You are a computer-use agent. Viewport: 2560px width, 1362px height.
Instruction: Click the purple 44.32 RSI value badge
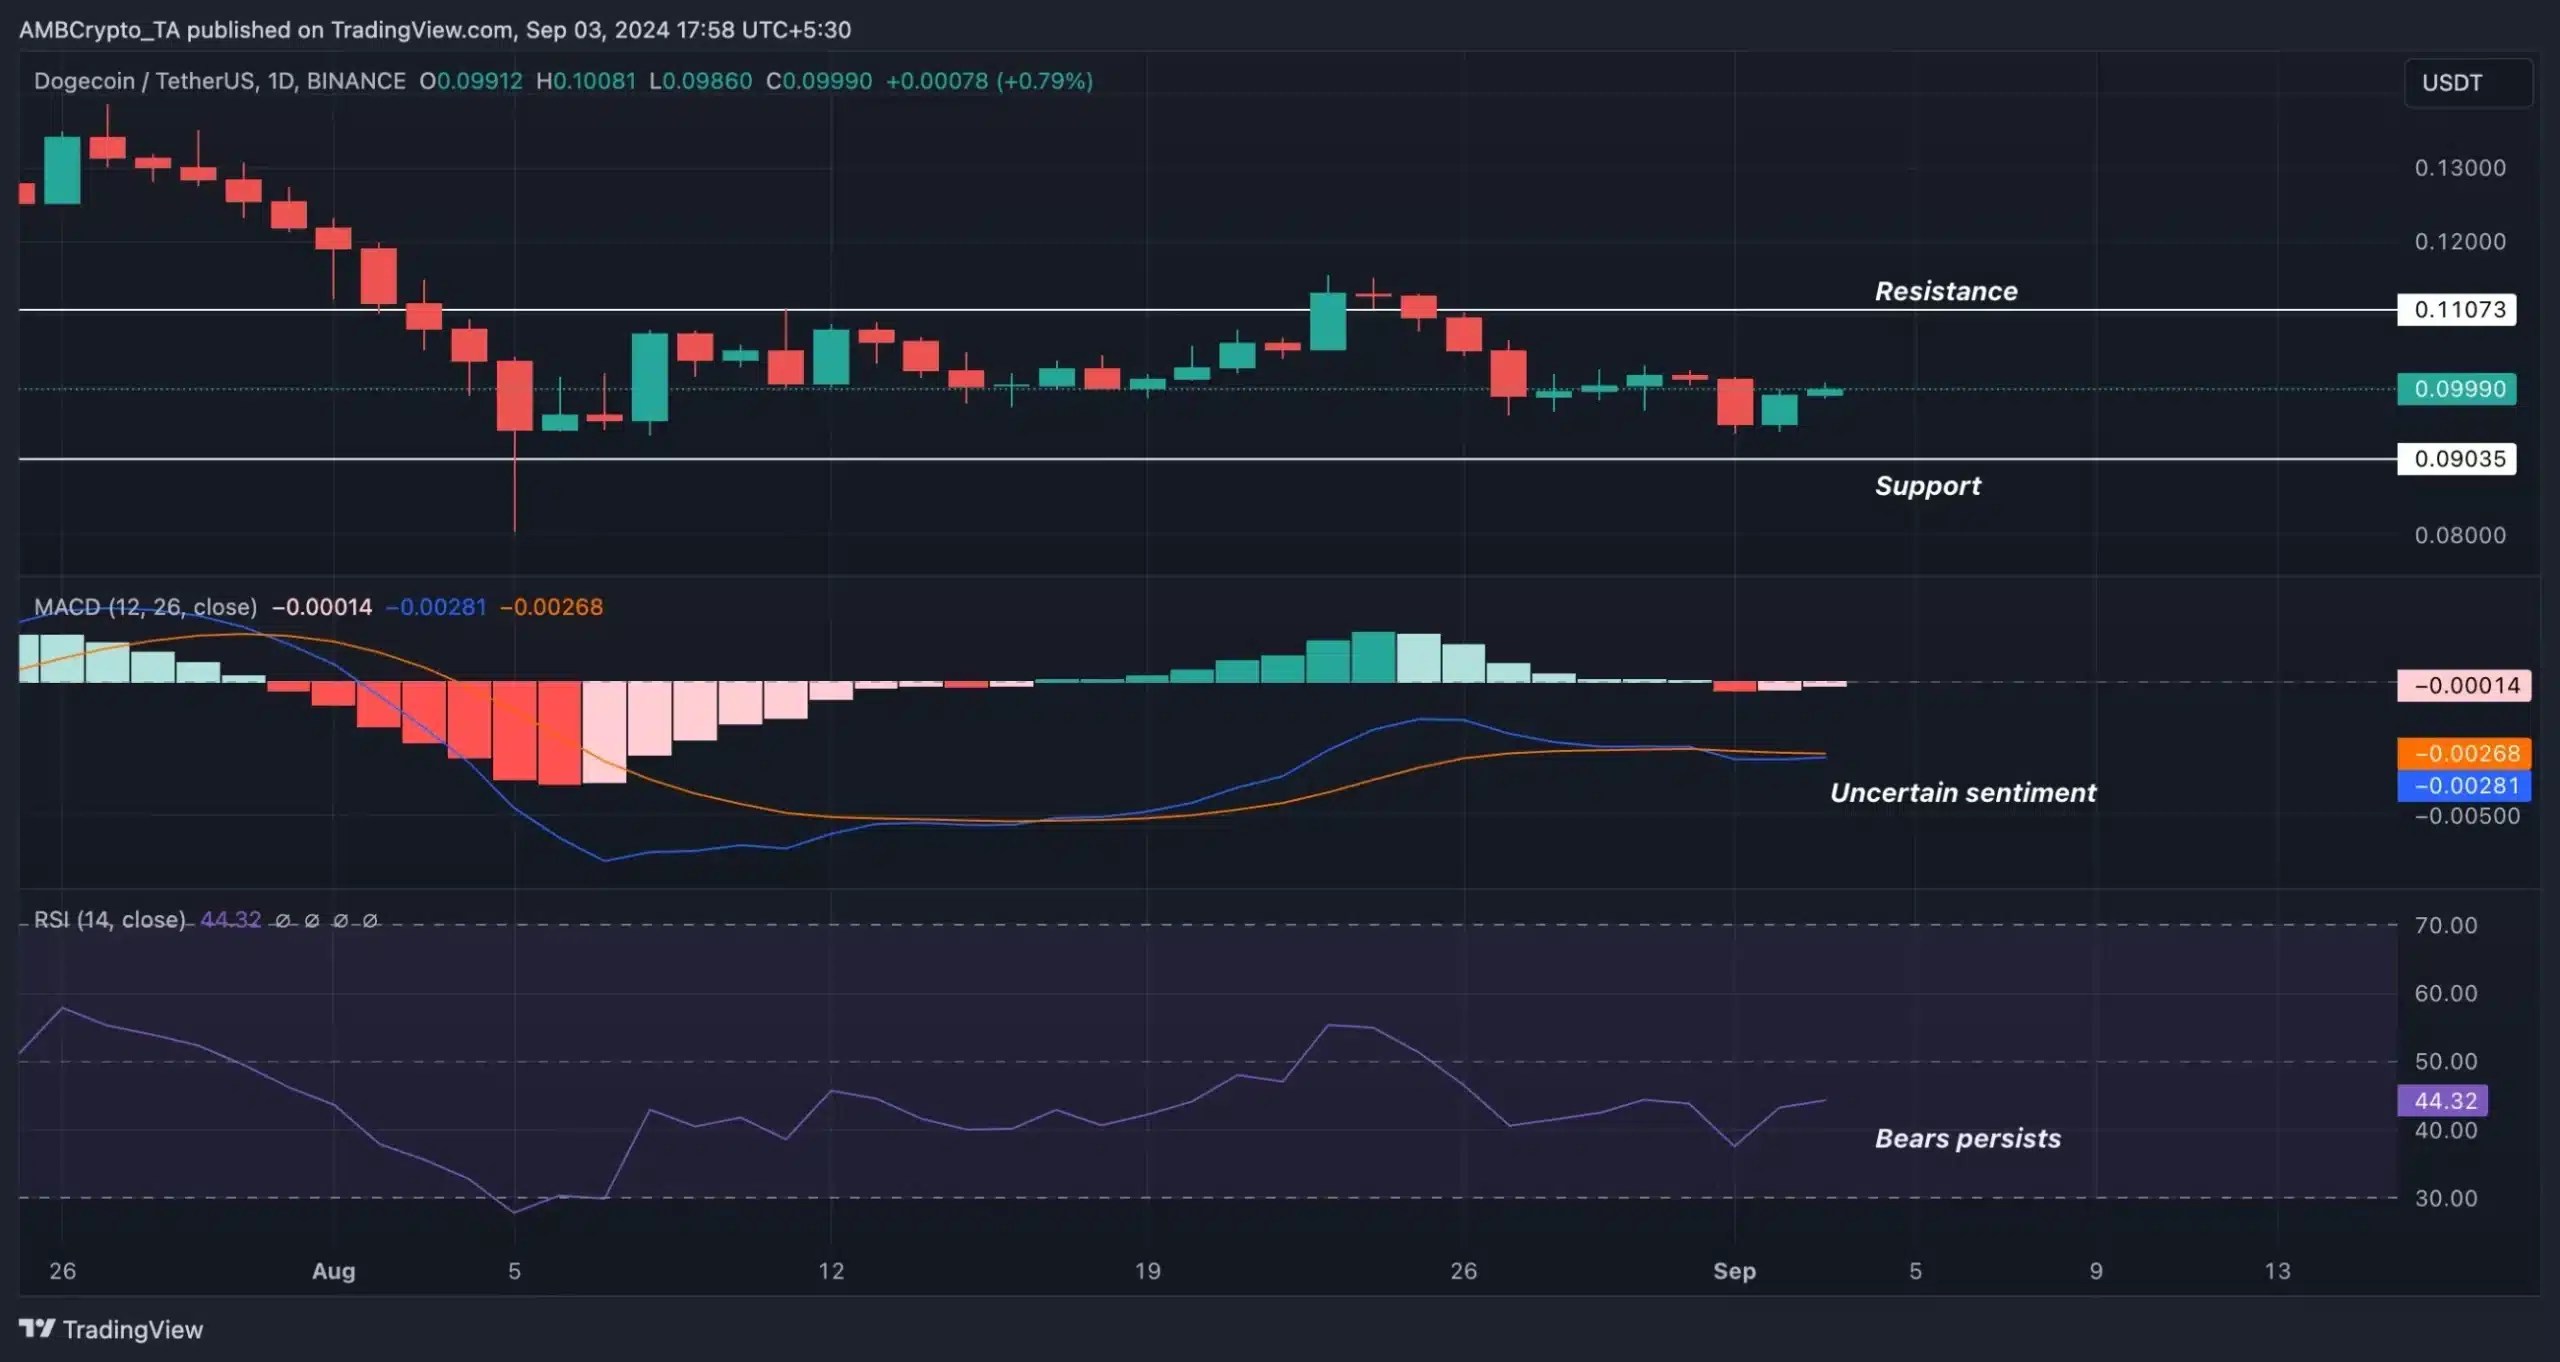[2443, 1101]
